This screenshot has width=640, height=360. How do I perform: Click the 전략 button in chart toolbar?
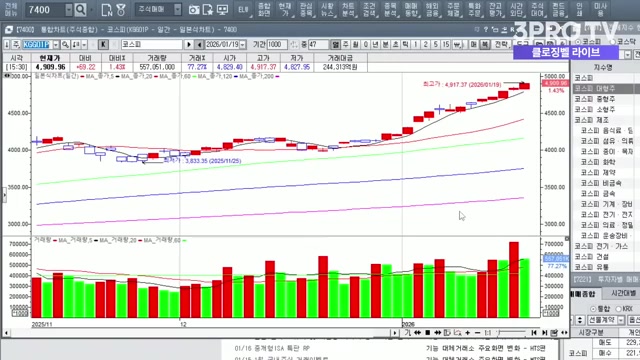click(502, 44)
